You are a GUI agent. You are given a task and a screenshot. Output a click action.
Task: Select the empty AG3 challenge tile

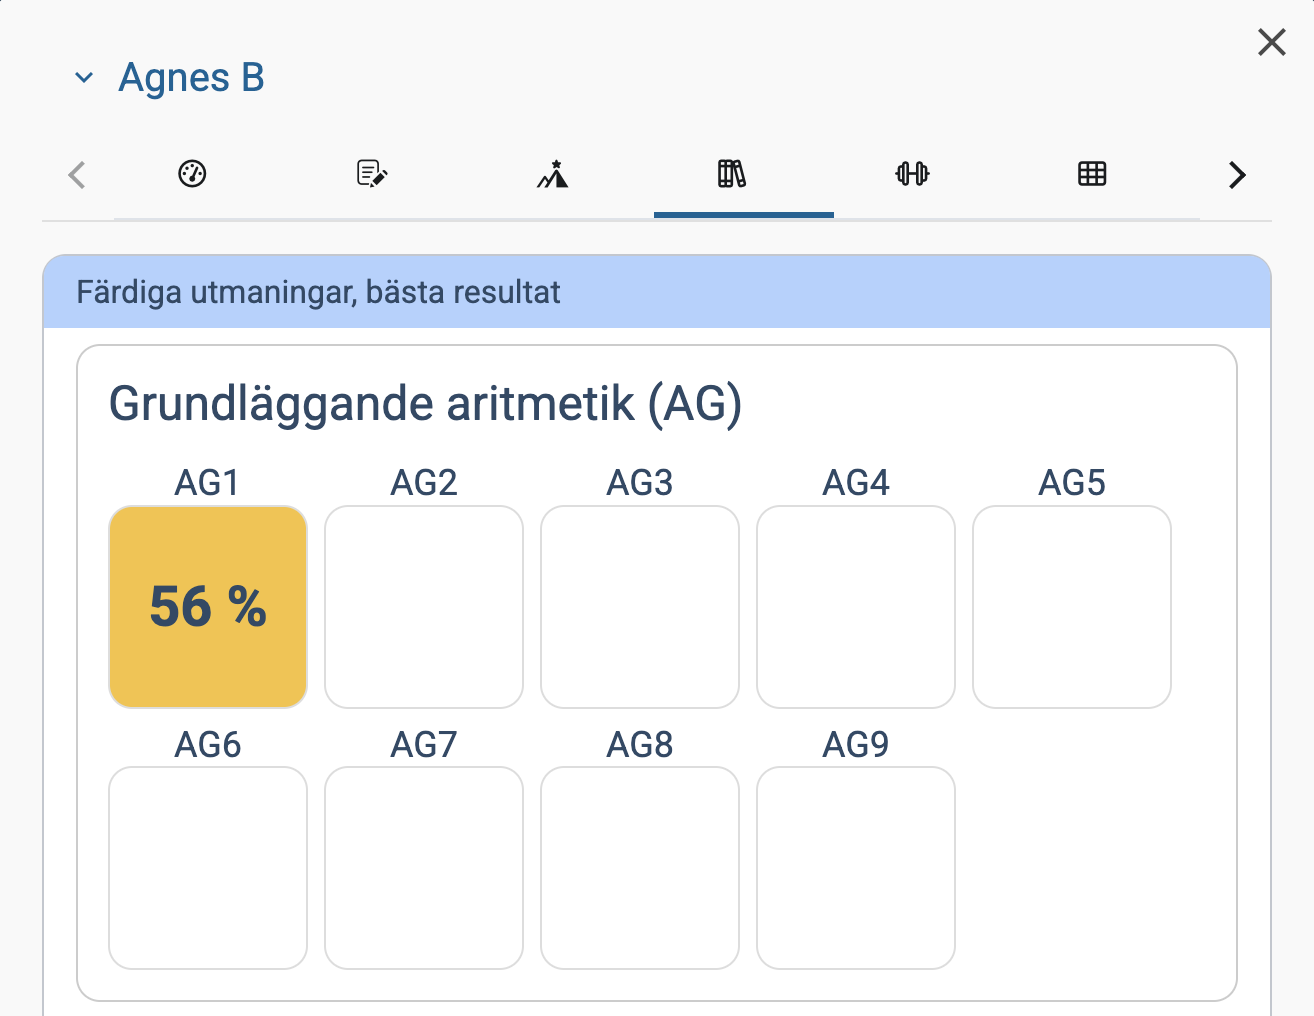[640, 607]
